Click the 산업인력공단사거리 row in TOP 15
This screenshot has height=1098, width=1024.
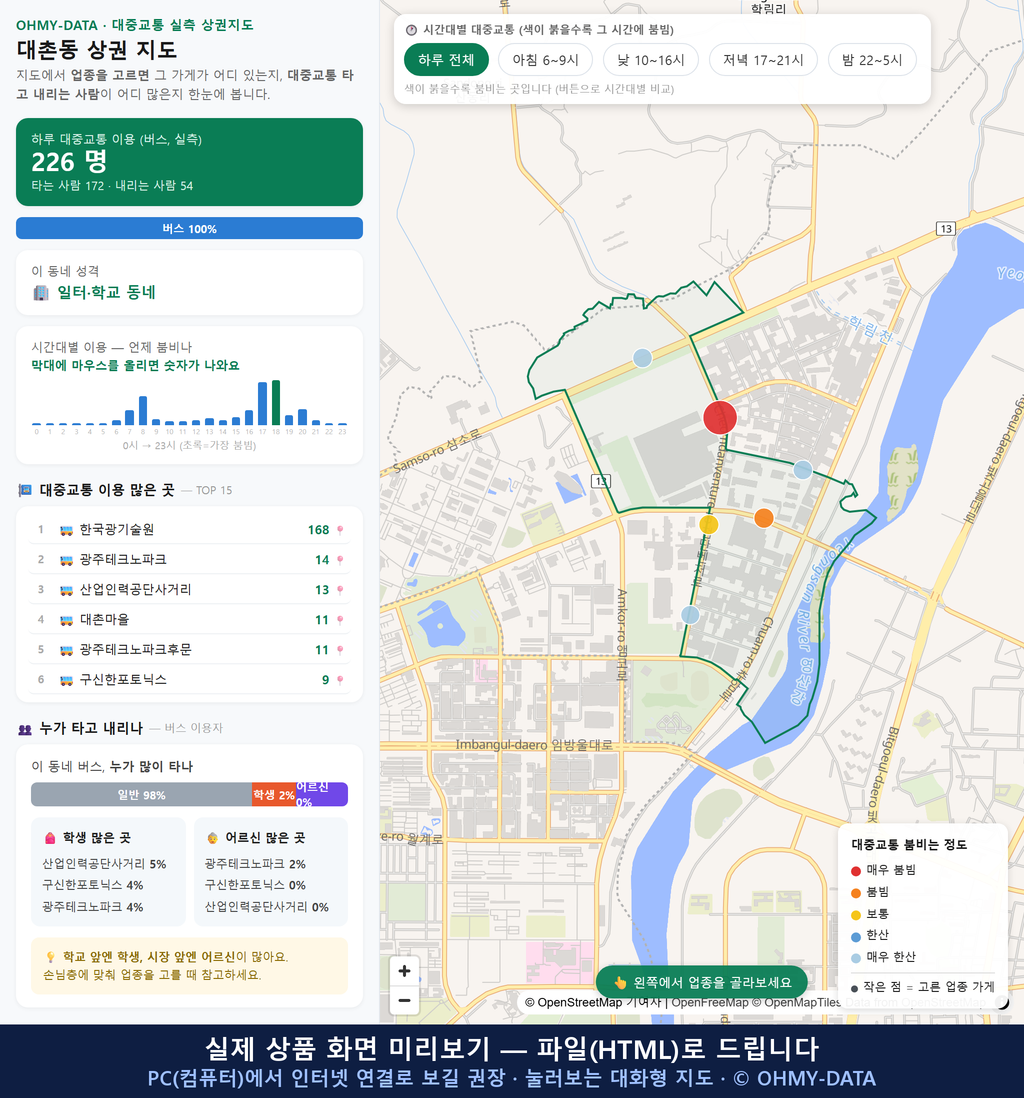pyautogui.click(x=189, y=590)
